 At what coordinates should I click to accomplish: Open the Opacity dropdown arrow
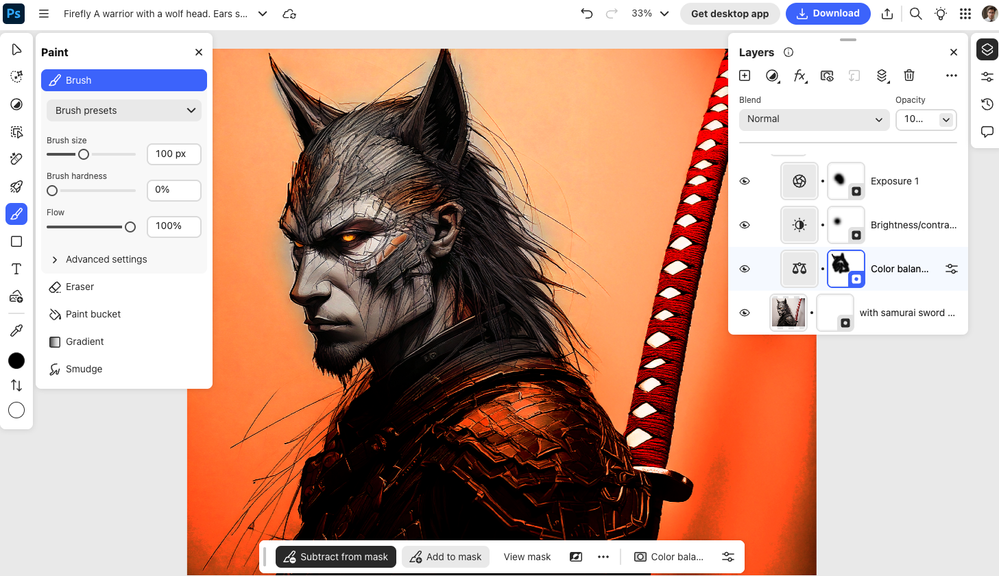coord(945,119)
